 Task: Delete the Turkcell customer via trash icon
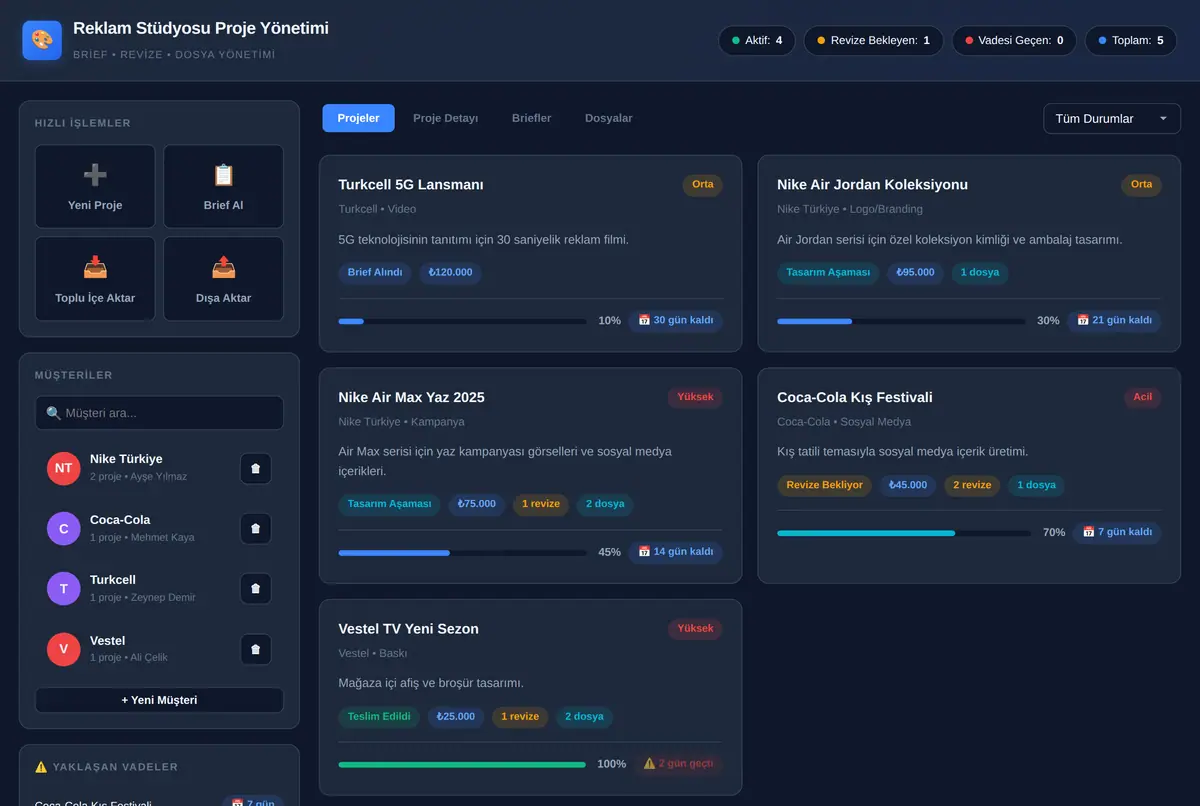click(255, 589)
